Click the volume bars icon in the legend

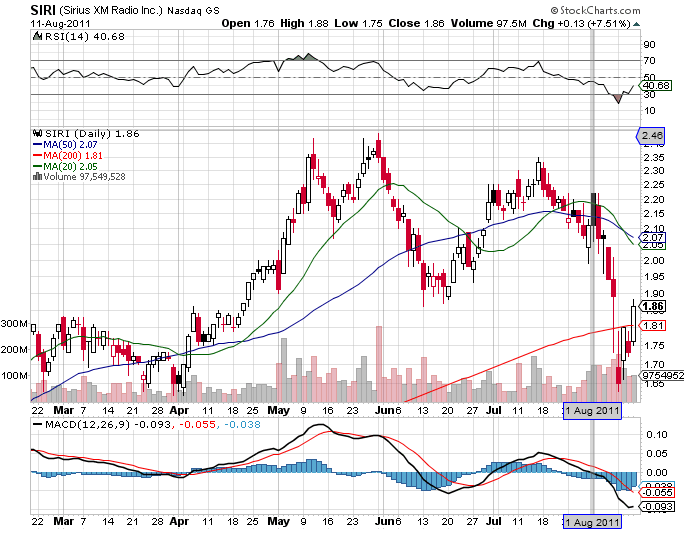pyautogui.click(x=38, y=176)
